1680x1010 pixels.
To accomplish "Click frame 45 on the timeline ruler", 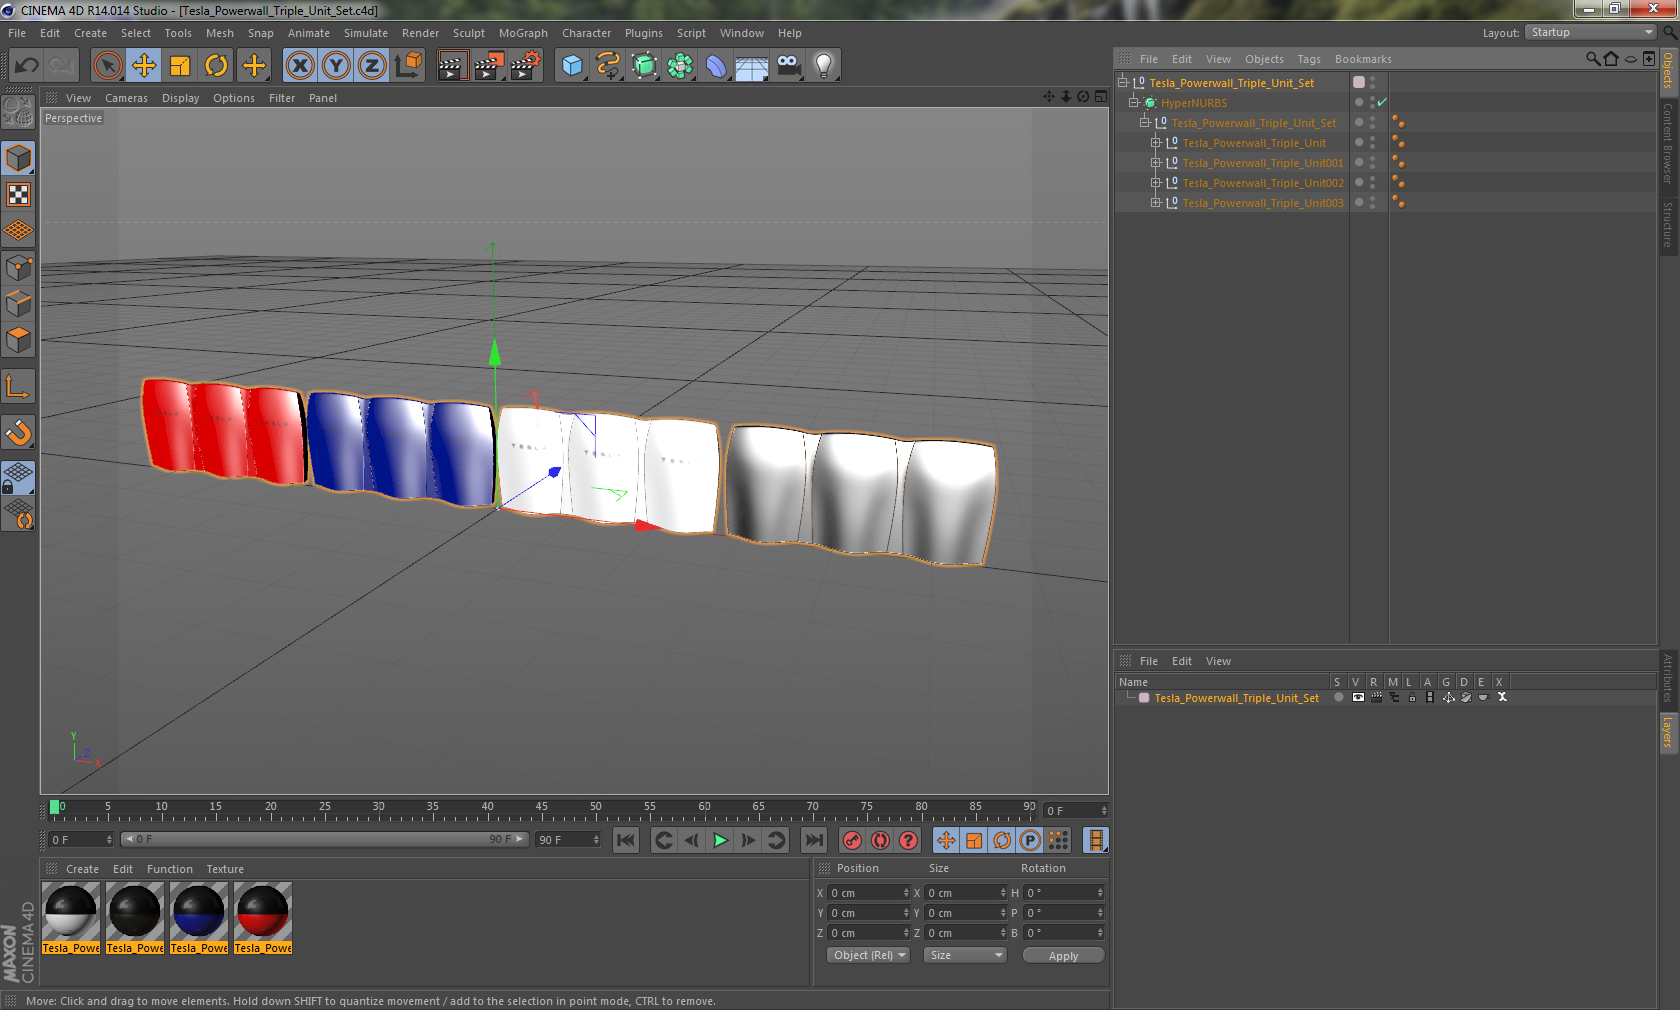I will 541,806.
